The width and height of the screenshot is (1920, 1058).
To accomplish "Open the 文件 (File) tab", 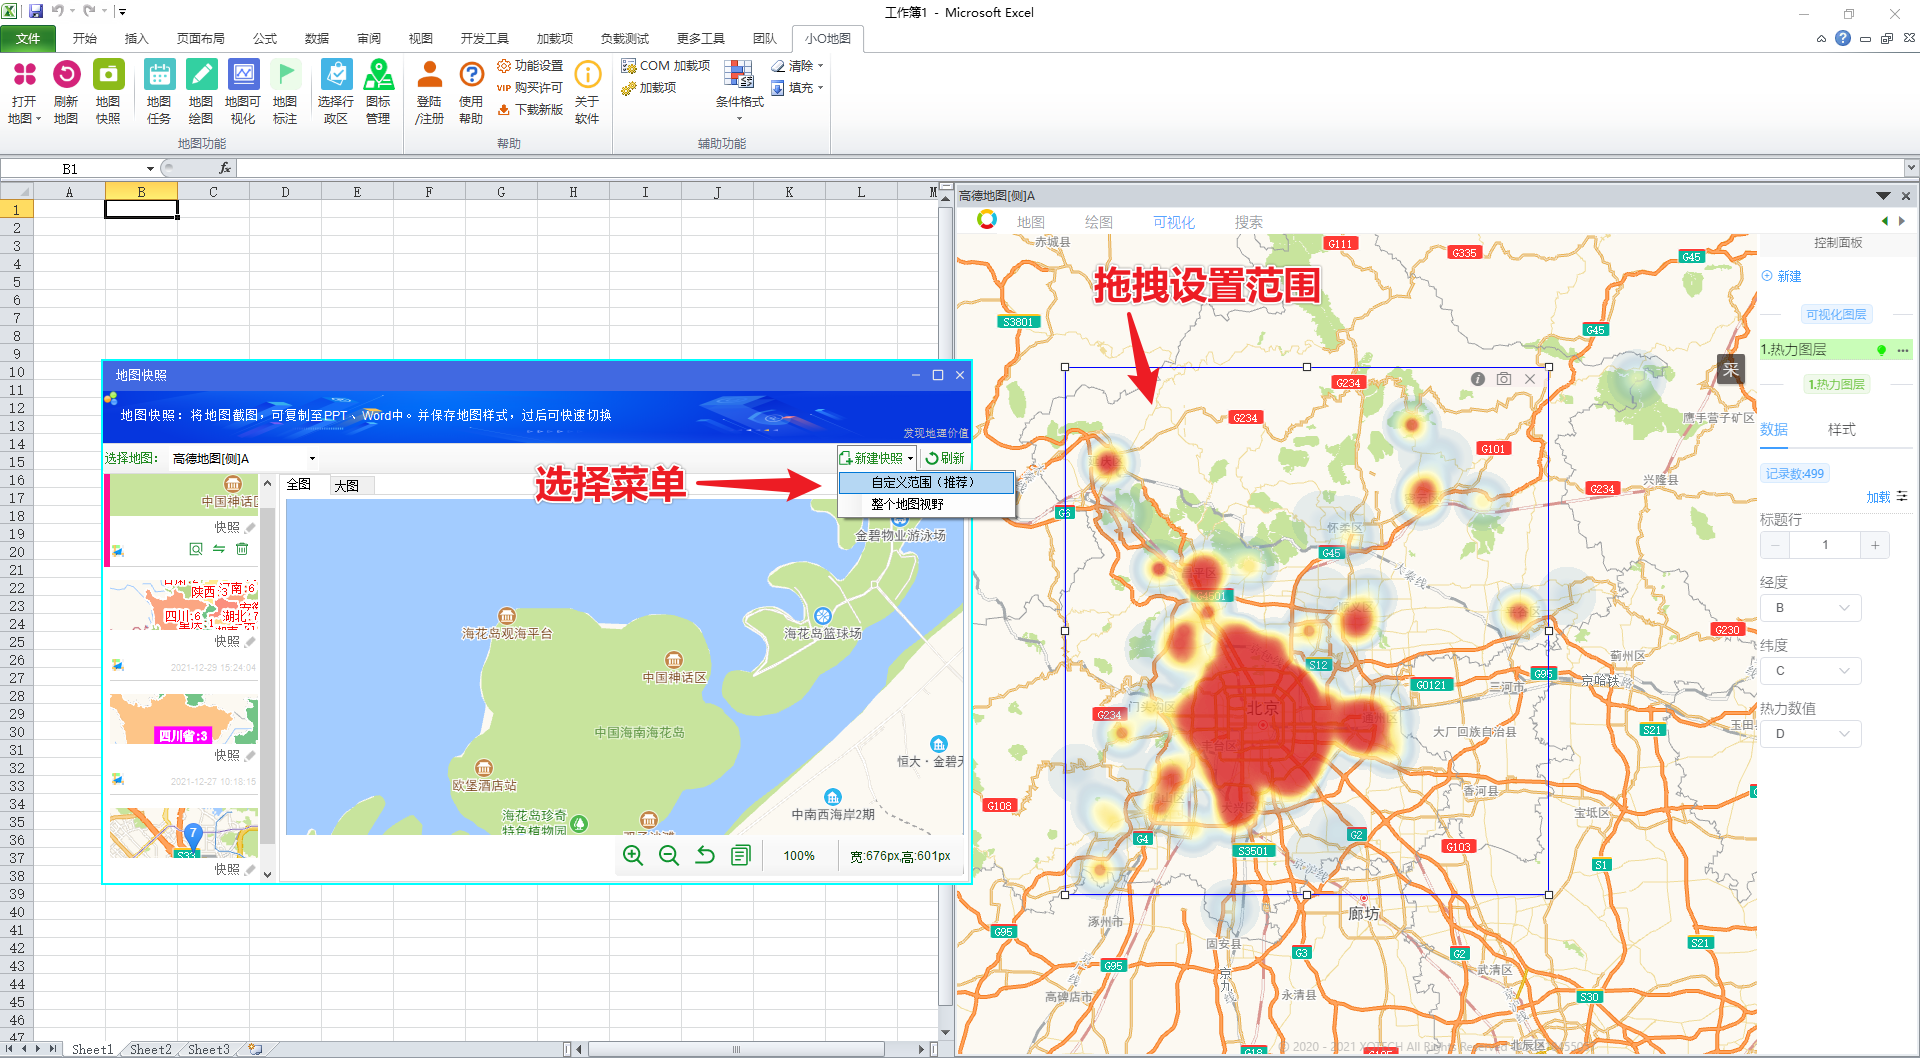I will 28,39.
